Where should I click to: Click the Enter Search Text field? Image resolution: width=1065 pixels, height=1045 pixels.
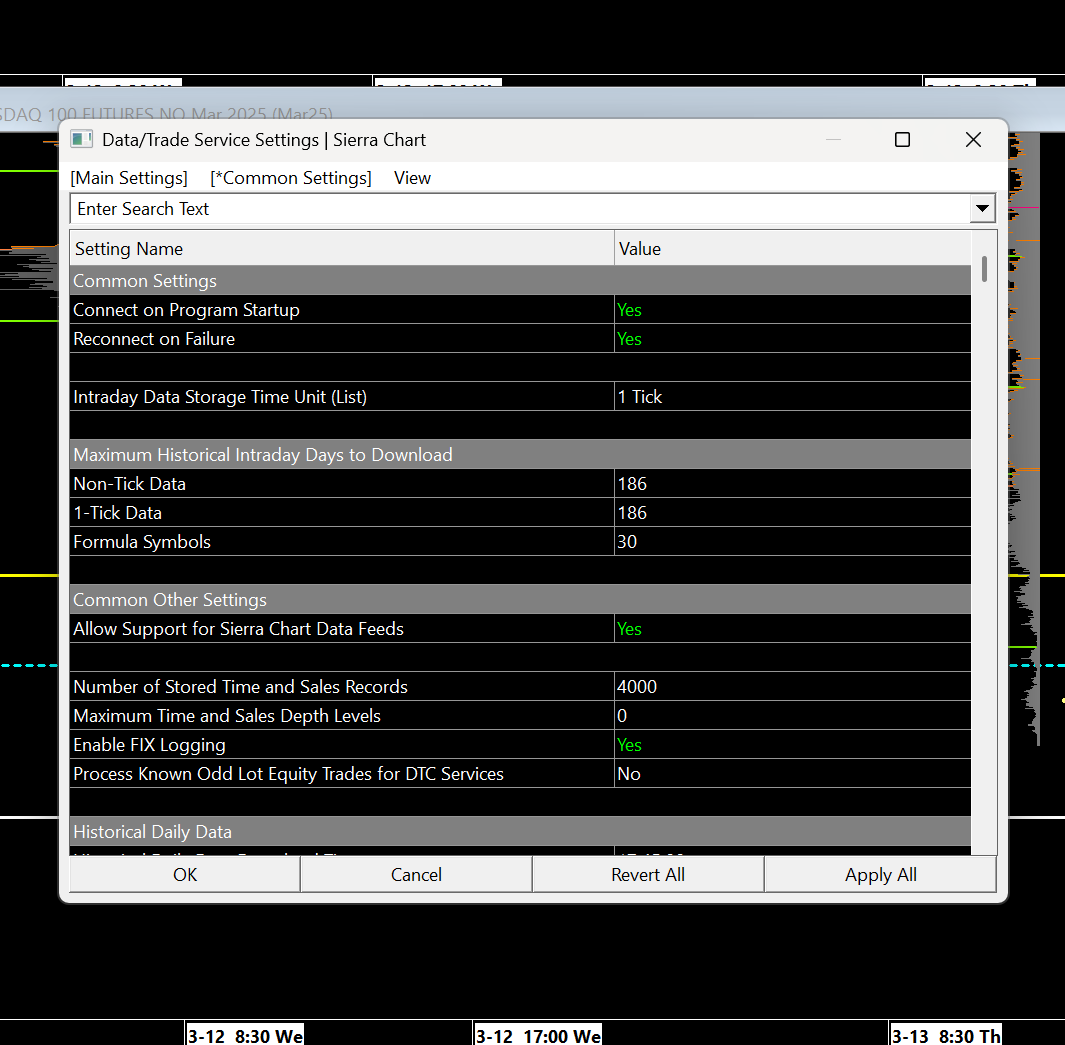point(520,208)
